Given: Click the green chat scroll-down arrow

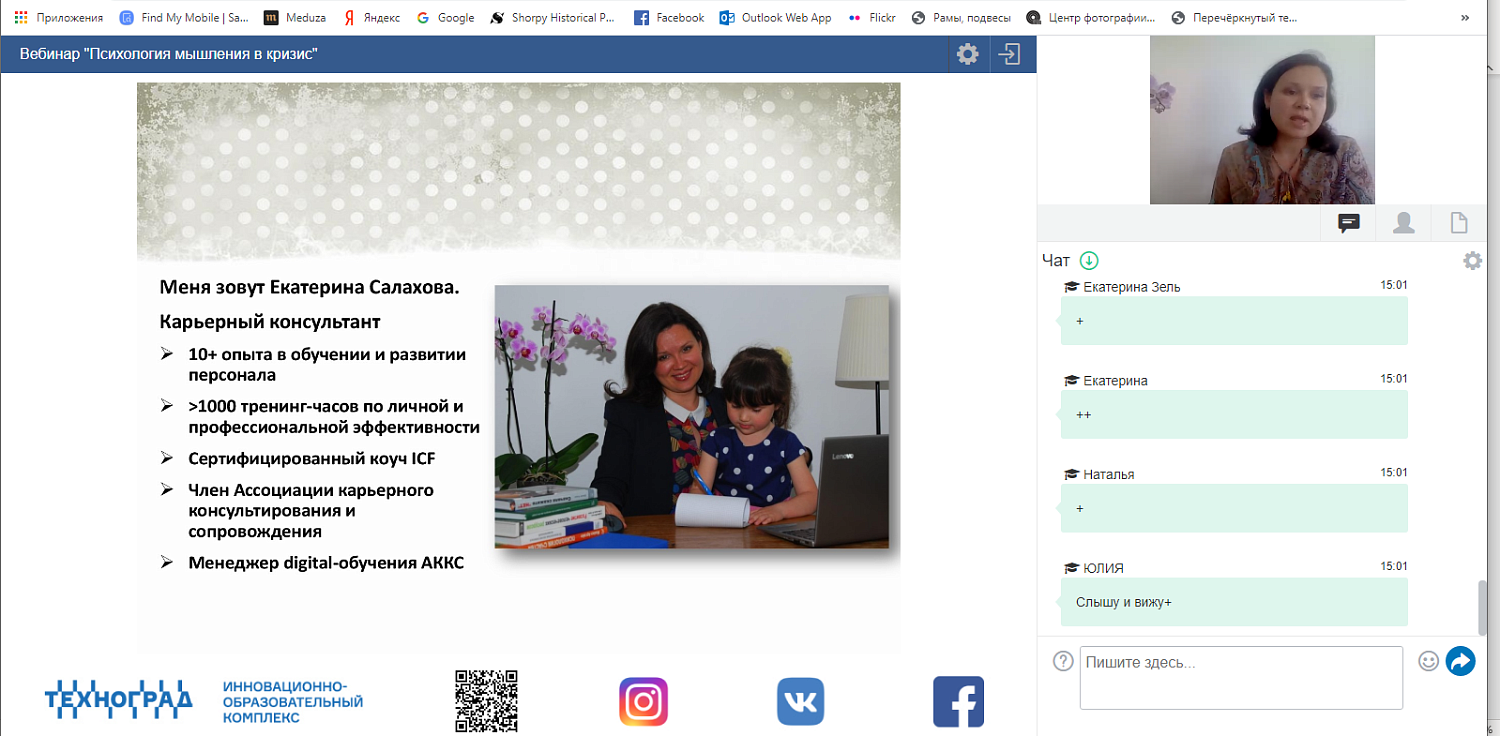Looking at the screenshot, I should [1089, 260].
